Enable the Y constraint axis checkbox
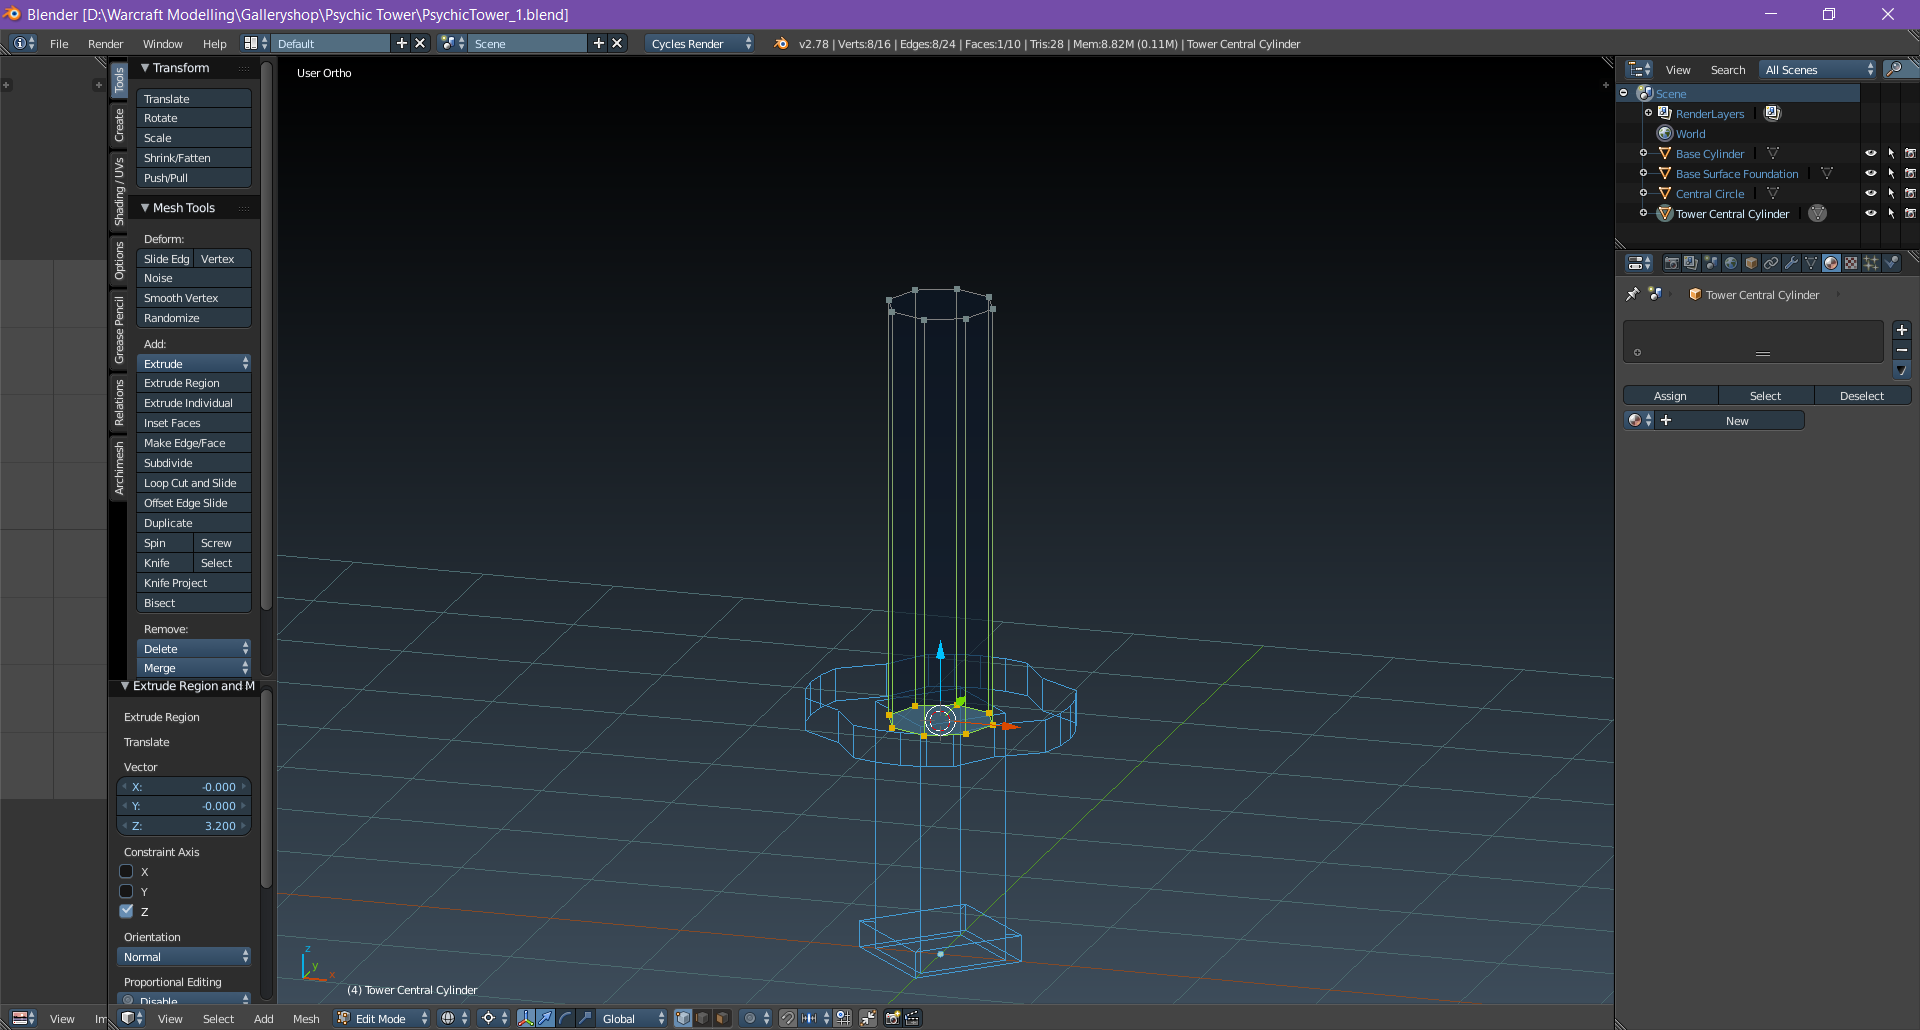Screen dimensions: 1920x1030 [x=126, y=891]
